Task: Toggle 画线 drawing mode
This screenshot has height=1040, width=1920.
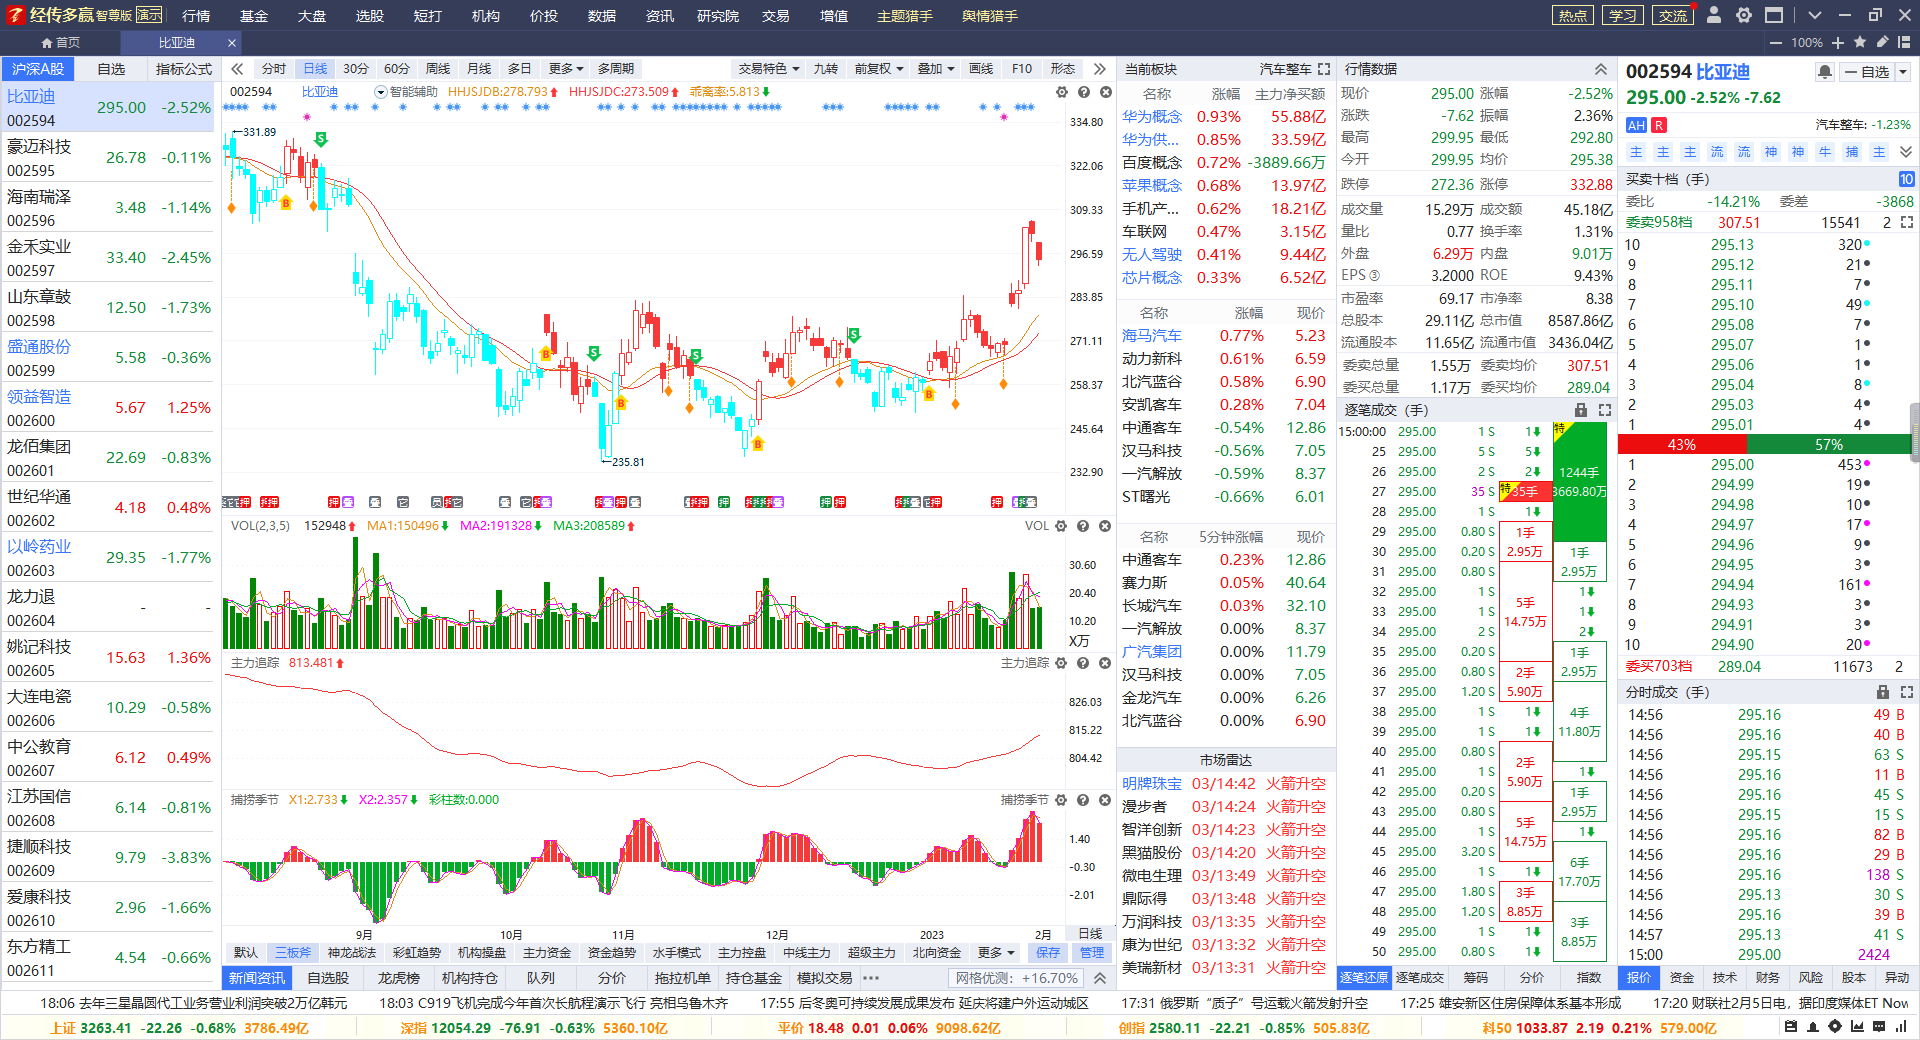Action: (982, 69)
